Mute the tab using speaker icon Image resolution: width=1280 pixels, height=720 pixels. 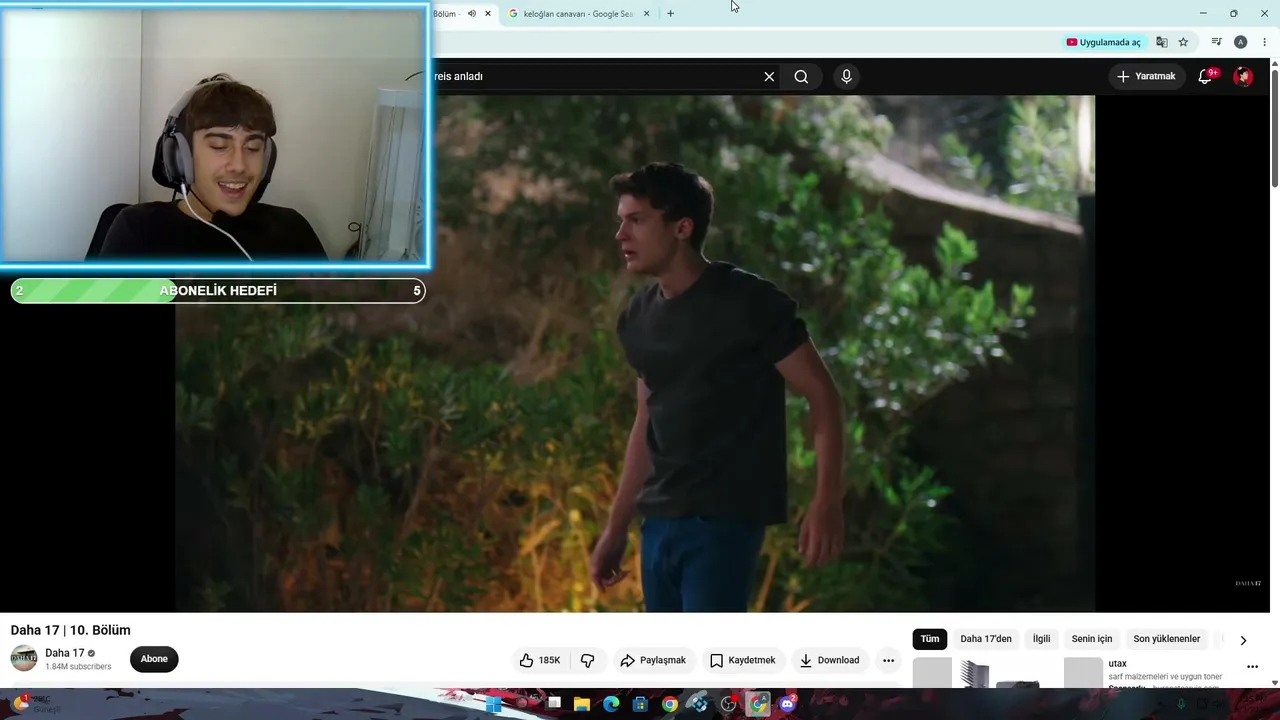click(472, 14)
